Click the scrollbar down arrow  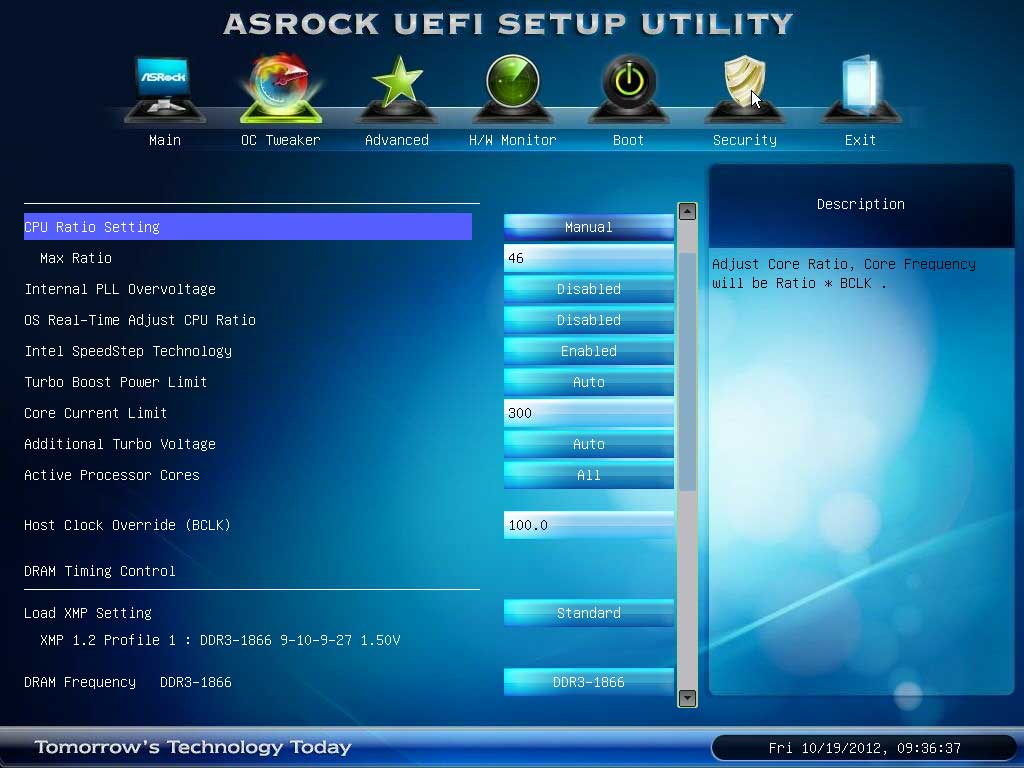(x=687, y=698)
